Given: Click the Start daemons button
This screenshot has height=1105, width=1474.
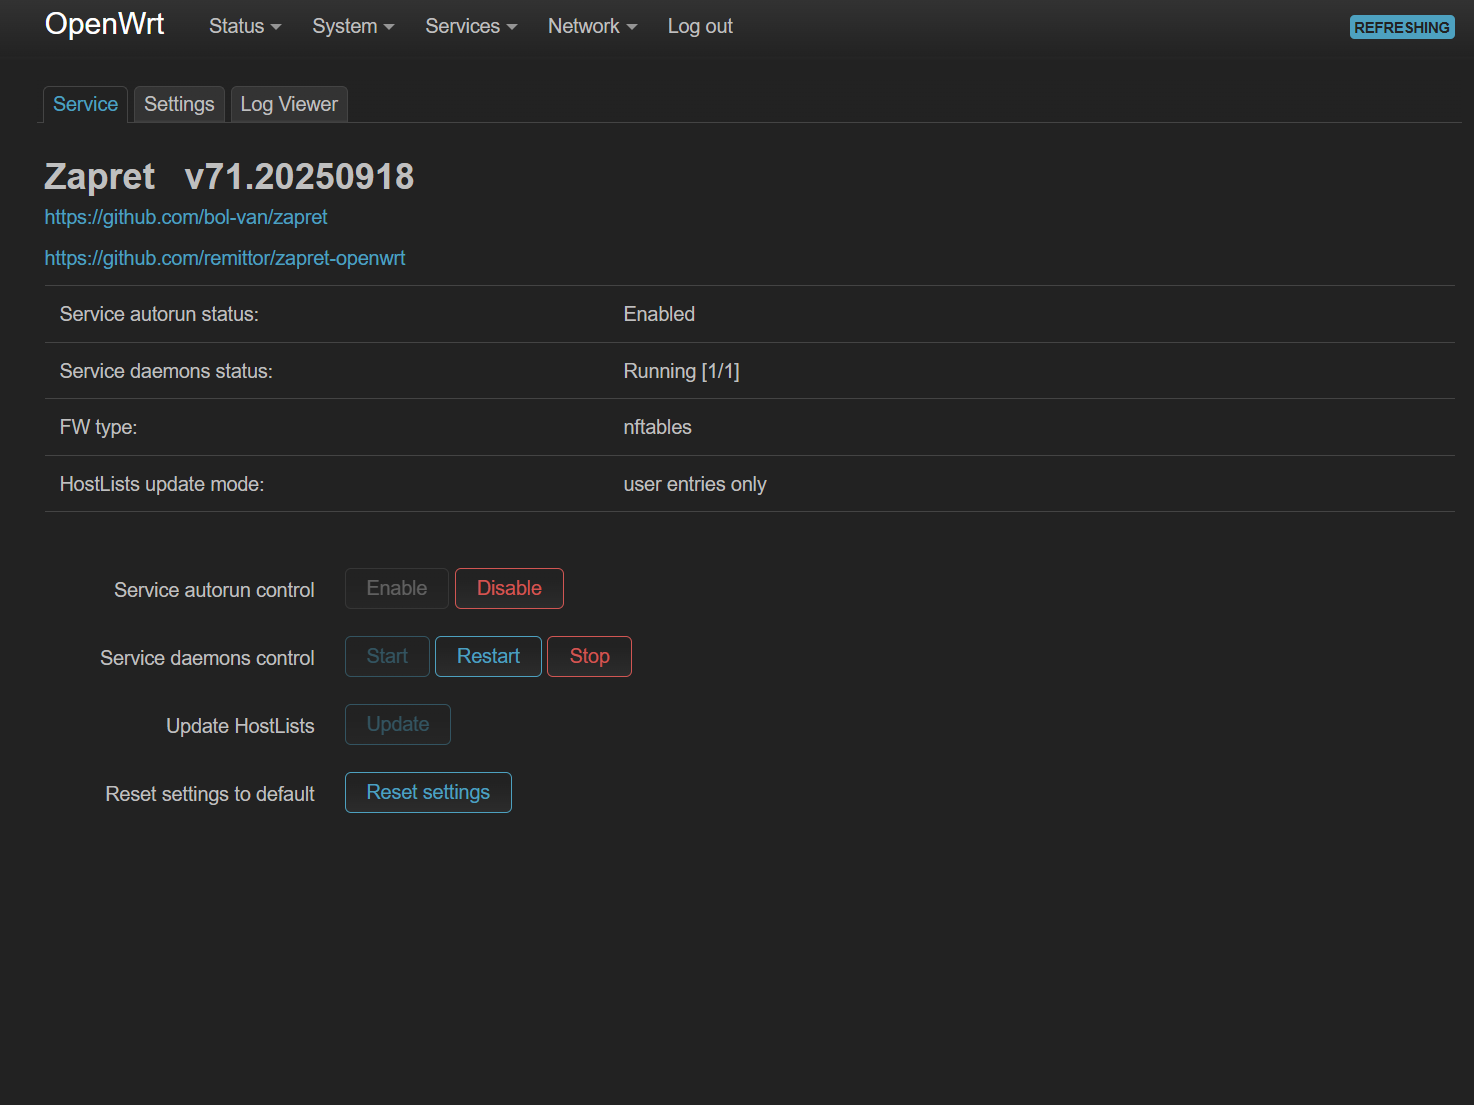Looking at the screenshot, I should point(387,656).
